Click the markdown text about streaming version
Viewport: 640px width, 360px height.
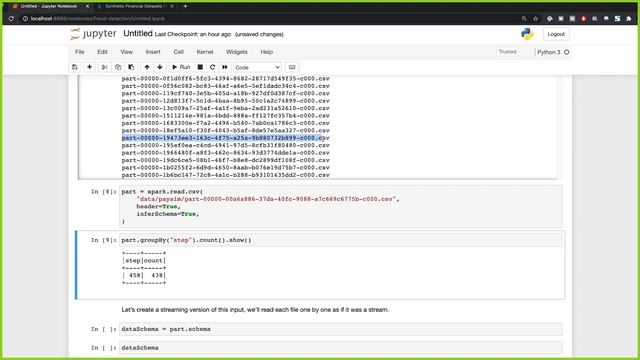click(255, 310)
